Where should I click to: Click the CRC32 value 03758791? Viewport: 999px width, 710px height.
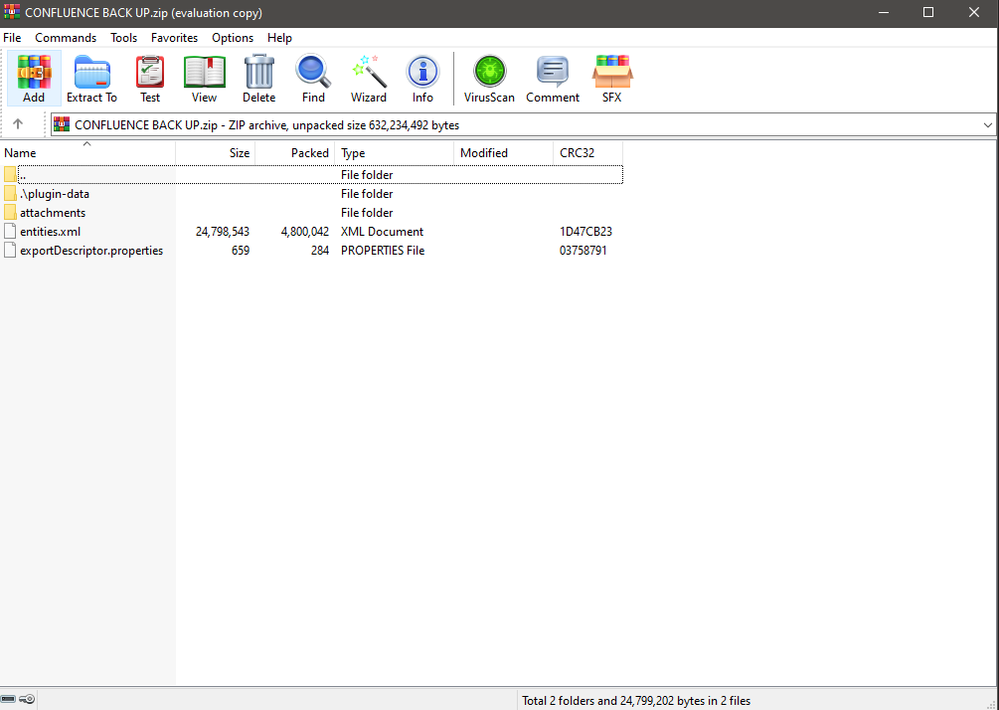pos(583,251)
